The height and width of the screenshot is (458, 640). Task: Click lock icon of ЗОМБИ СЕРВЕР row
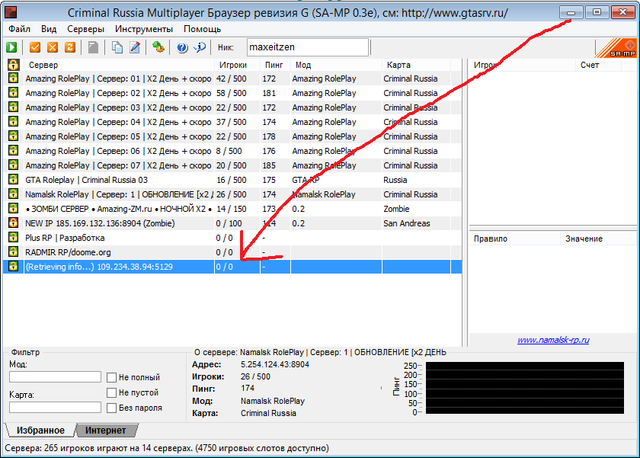coord(13,208)
